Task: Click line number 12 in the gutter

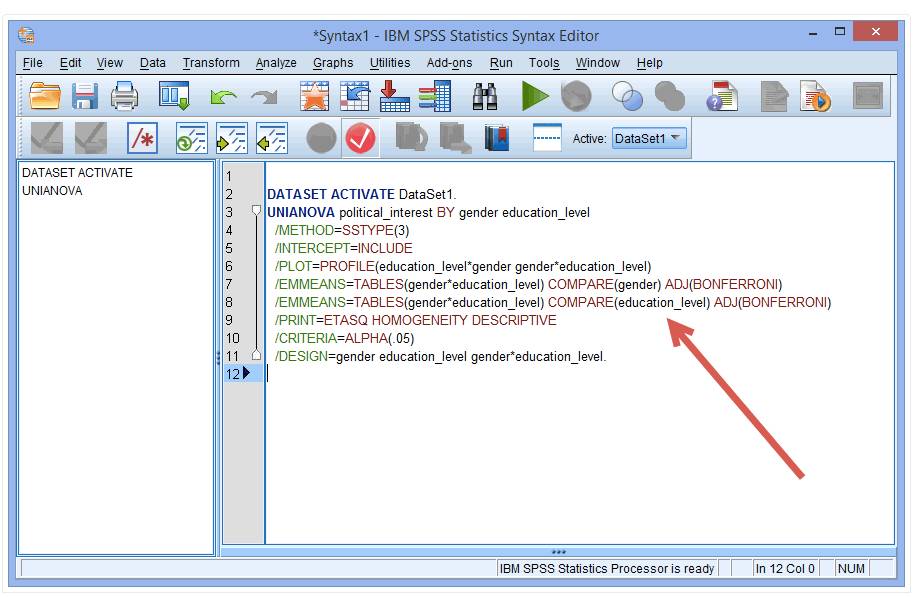Action: tap(233, 374)
